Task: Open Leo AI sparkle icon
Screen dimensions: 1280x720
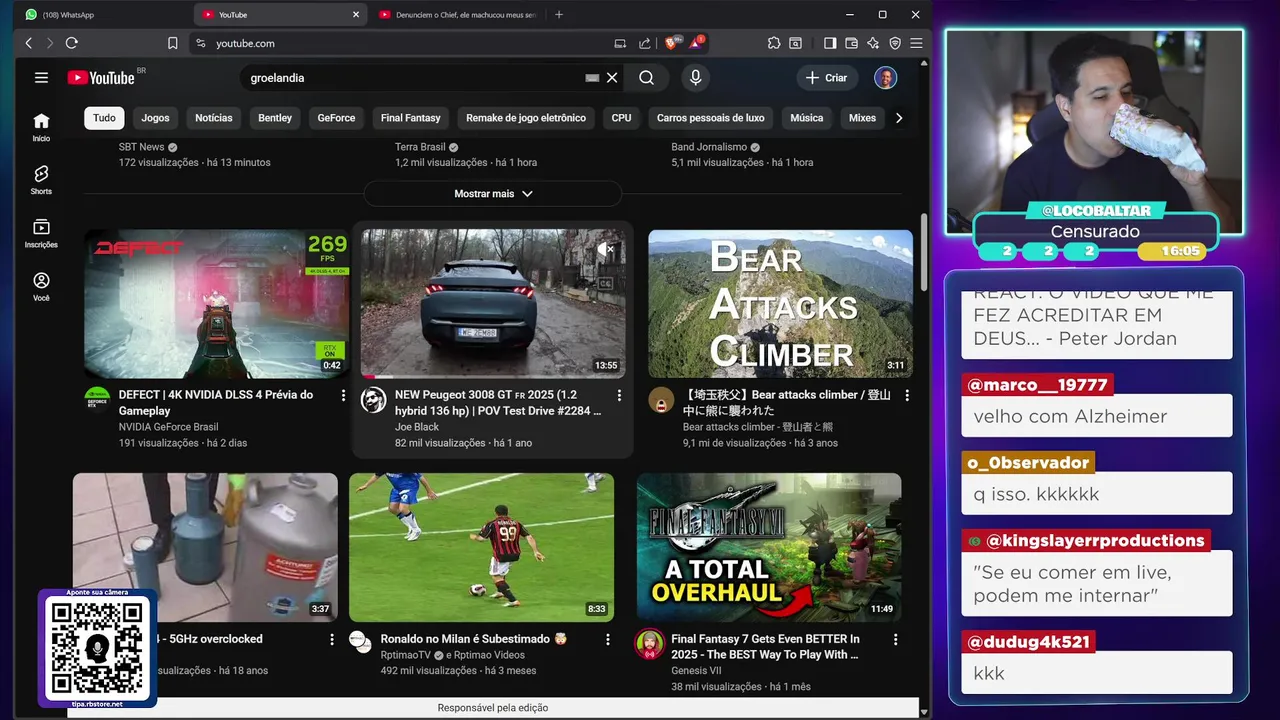Action: click(873, 43)
